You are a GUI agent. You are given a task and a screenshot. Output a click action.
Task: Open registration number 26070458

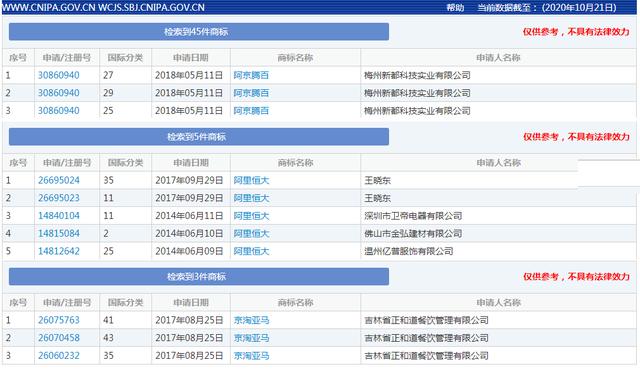(59, 338)
